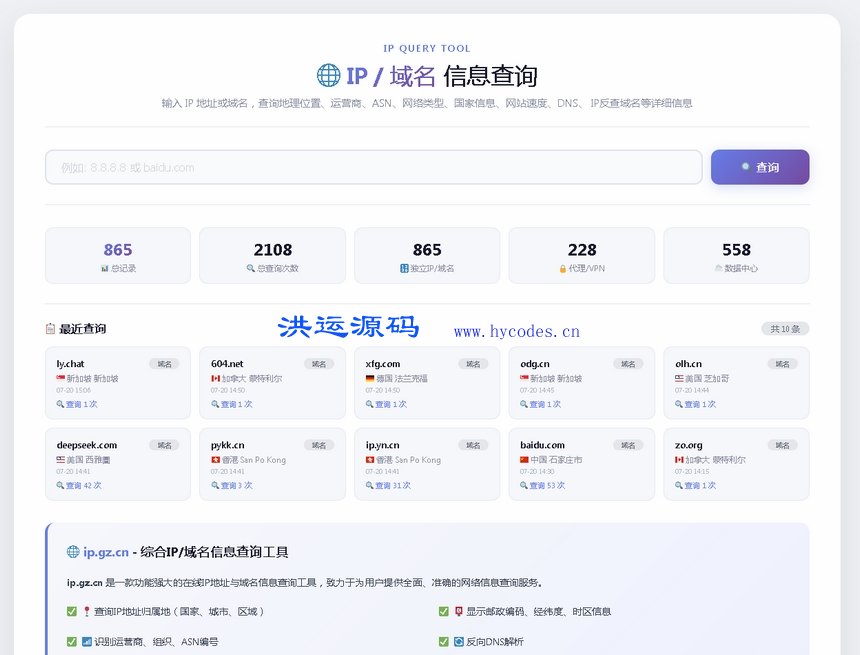Click pin icon beside 查询IP地址归属地
This screenshot has height=655, width=860.
click(x=87, y=611)
